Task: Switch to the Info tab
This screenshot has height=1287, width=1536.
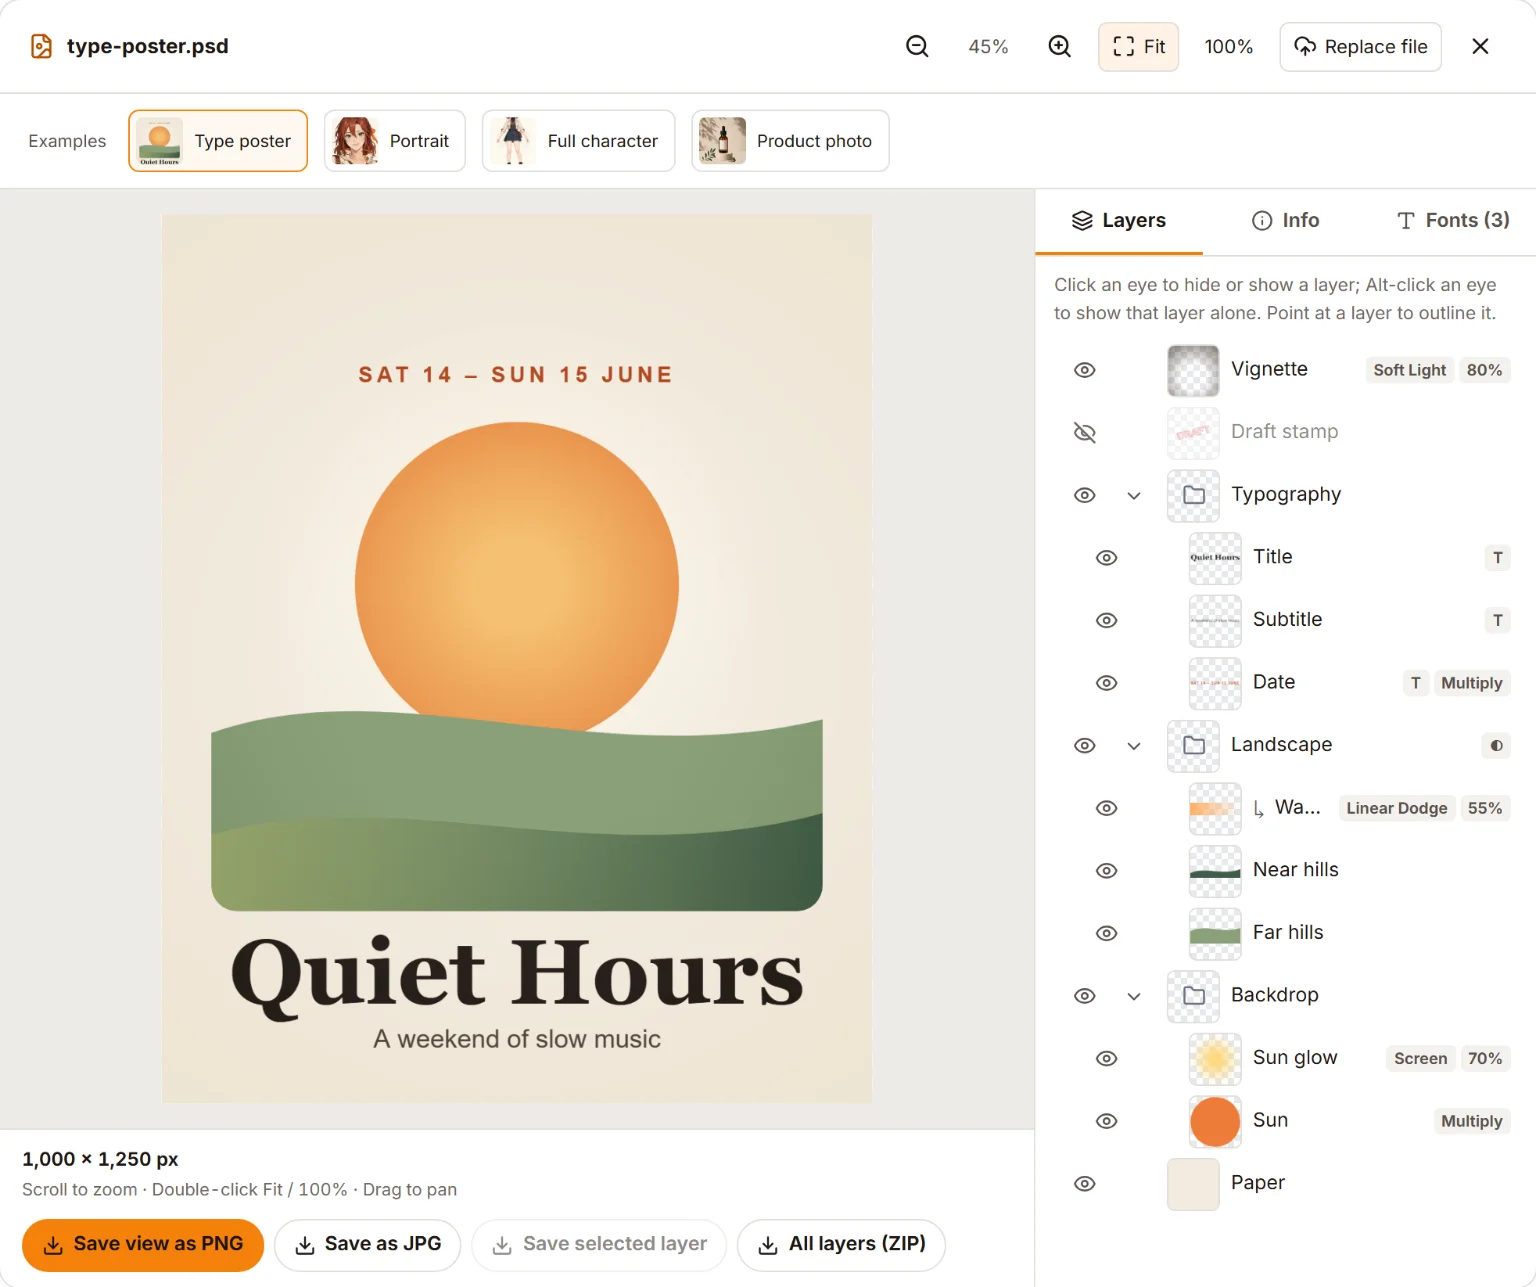Action: pyautogui.click(x=1285, y=220)
